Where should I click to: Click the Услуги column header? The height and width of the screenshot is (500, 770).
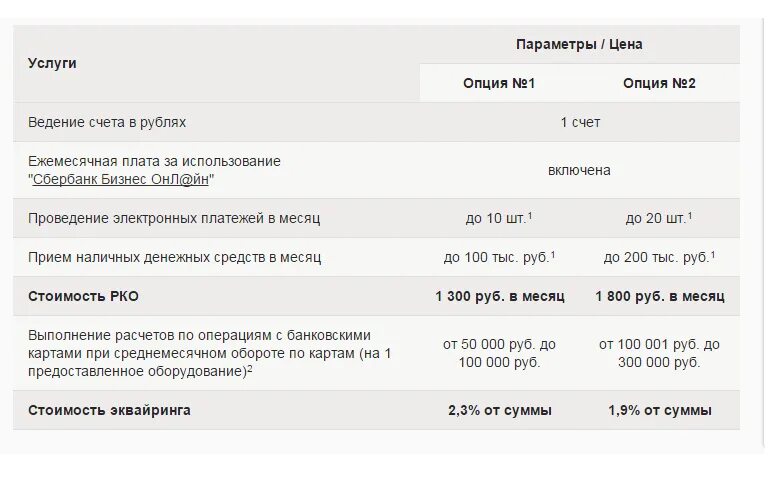(x=52, y=63)
